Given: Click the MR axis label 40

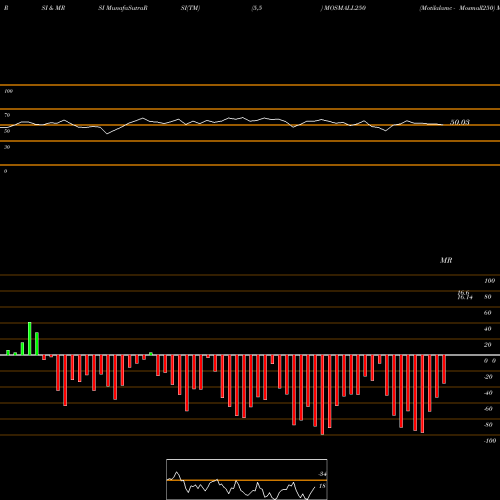Looking at the screenshot, I should pyautogui.click(x=488, y=329).
